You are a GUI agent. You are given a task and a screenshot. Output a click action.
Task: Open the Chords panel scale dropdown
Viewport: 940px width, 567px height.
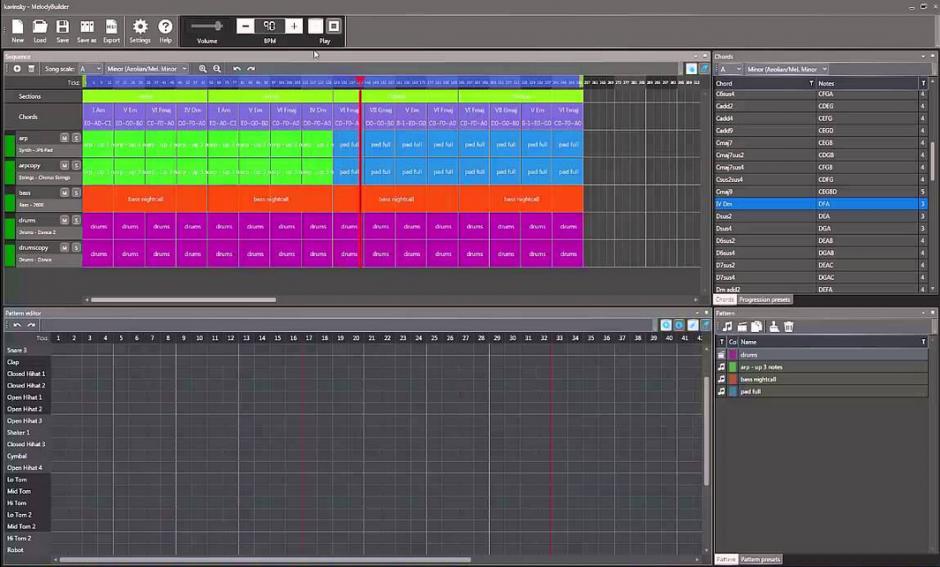787,70
